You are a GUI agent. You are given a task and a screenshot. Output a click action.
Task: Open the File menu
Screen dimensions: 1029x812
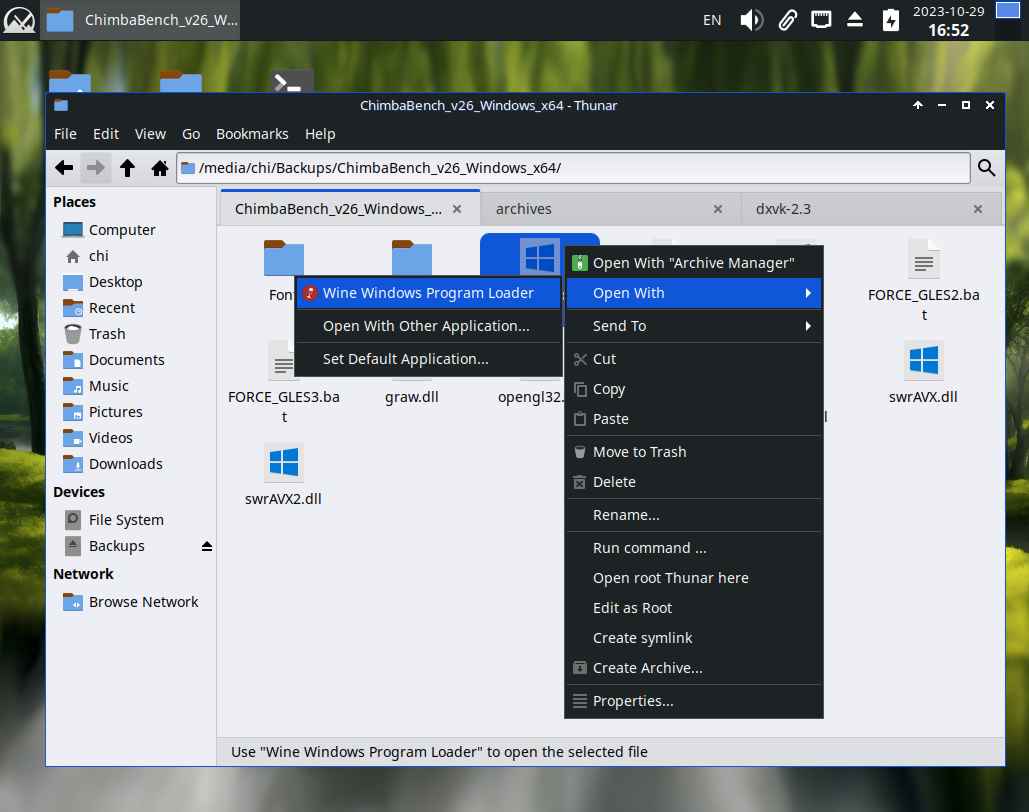pyautogui.click(x=65, y=134)
